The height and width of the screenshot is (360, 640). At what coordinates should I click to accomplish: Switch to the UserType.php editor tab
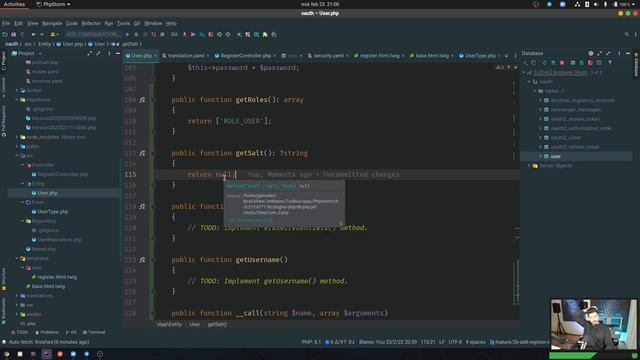pyautogui.click(x=480, y=56)
